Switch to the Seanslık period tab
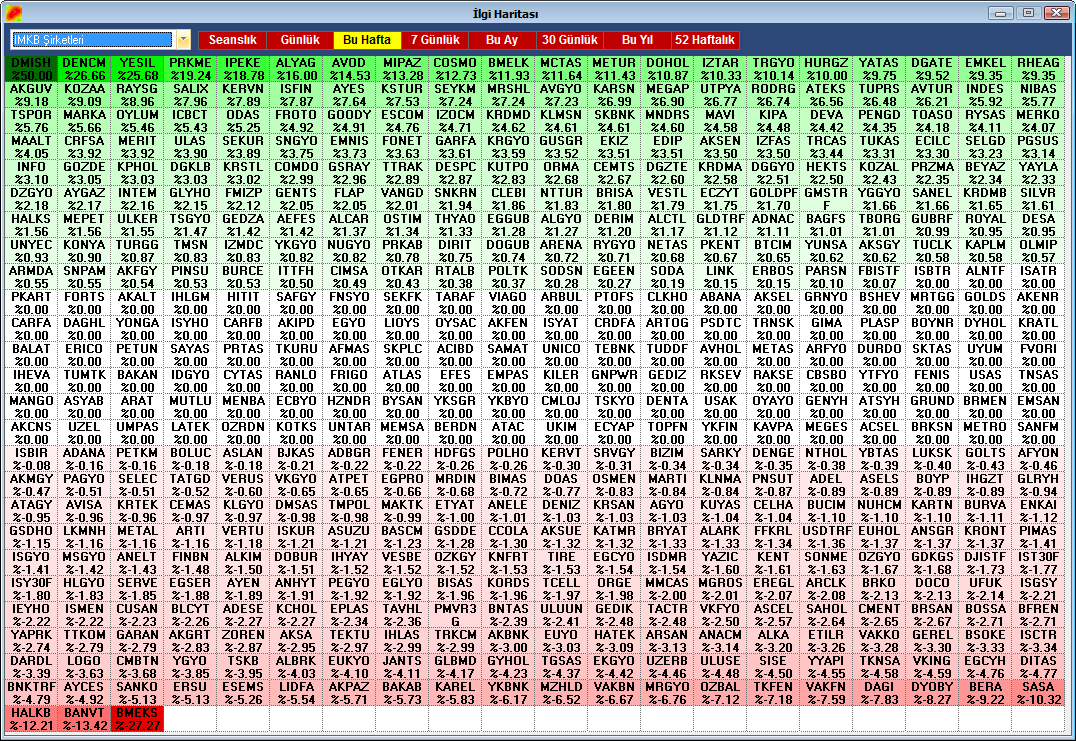The image size is (1076, 741). point(233,40)
